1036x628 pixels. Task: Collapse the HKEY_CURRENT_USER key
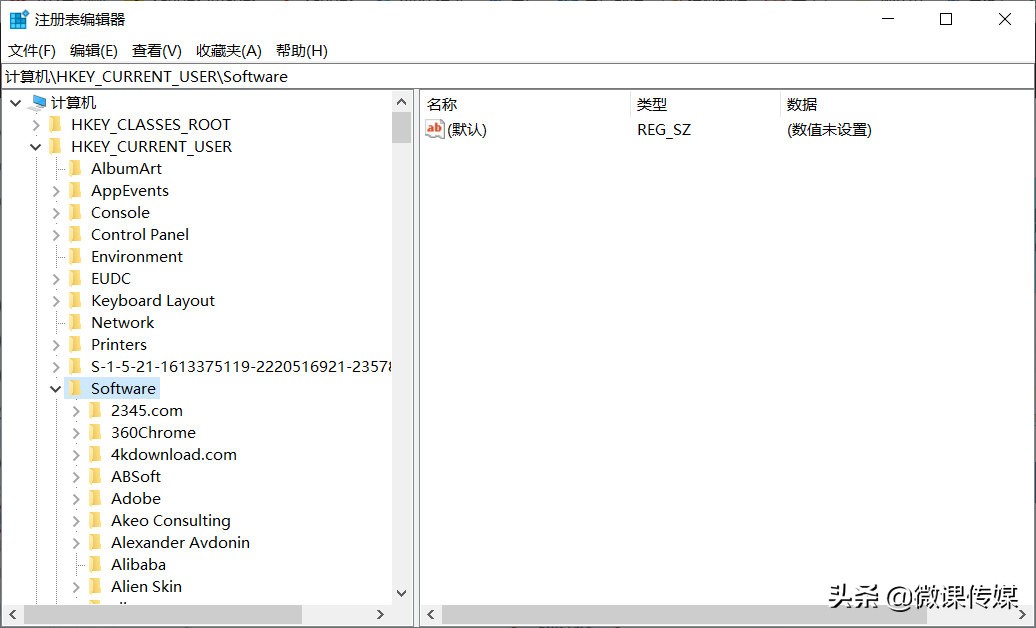(x=36, y=146)
